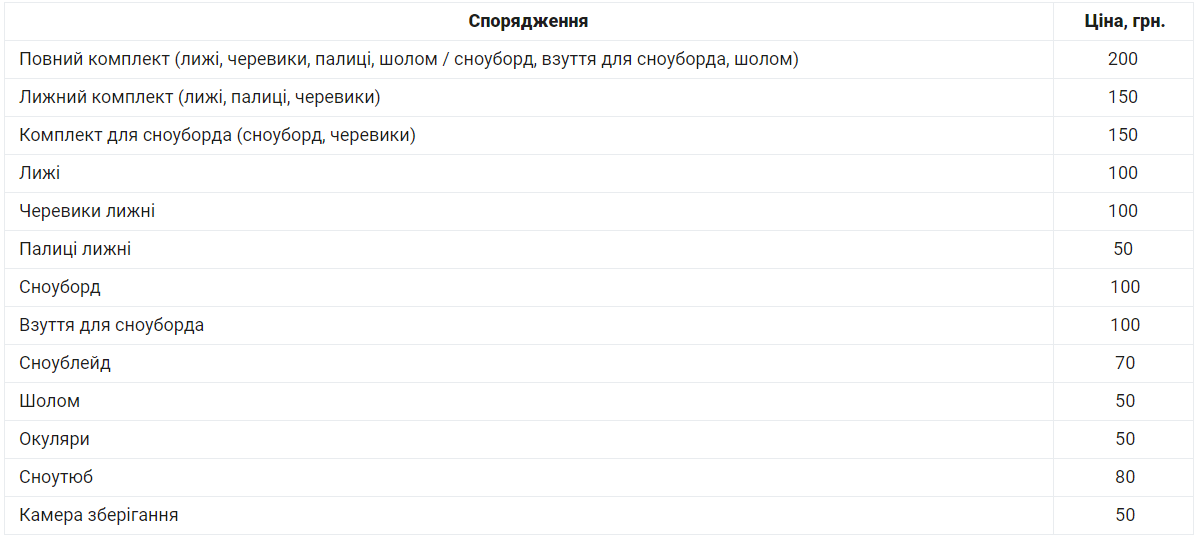
Task: Select the Сноублейд row label
Action: pos(65,363)
